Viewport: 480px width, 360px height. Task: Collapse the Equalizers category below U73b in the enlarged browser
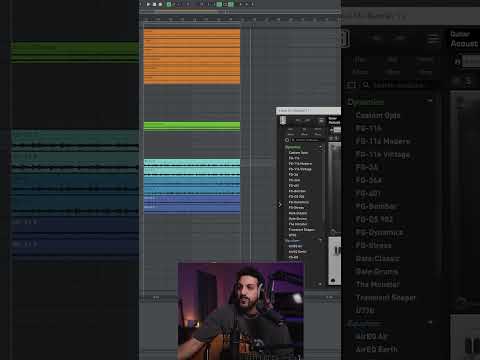430,322
